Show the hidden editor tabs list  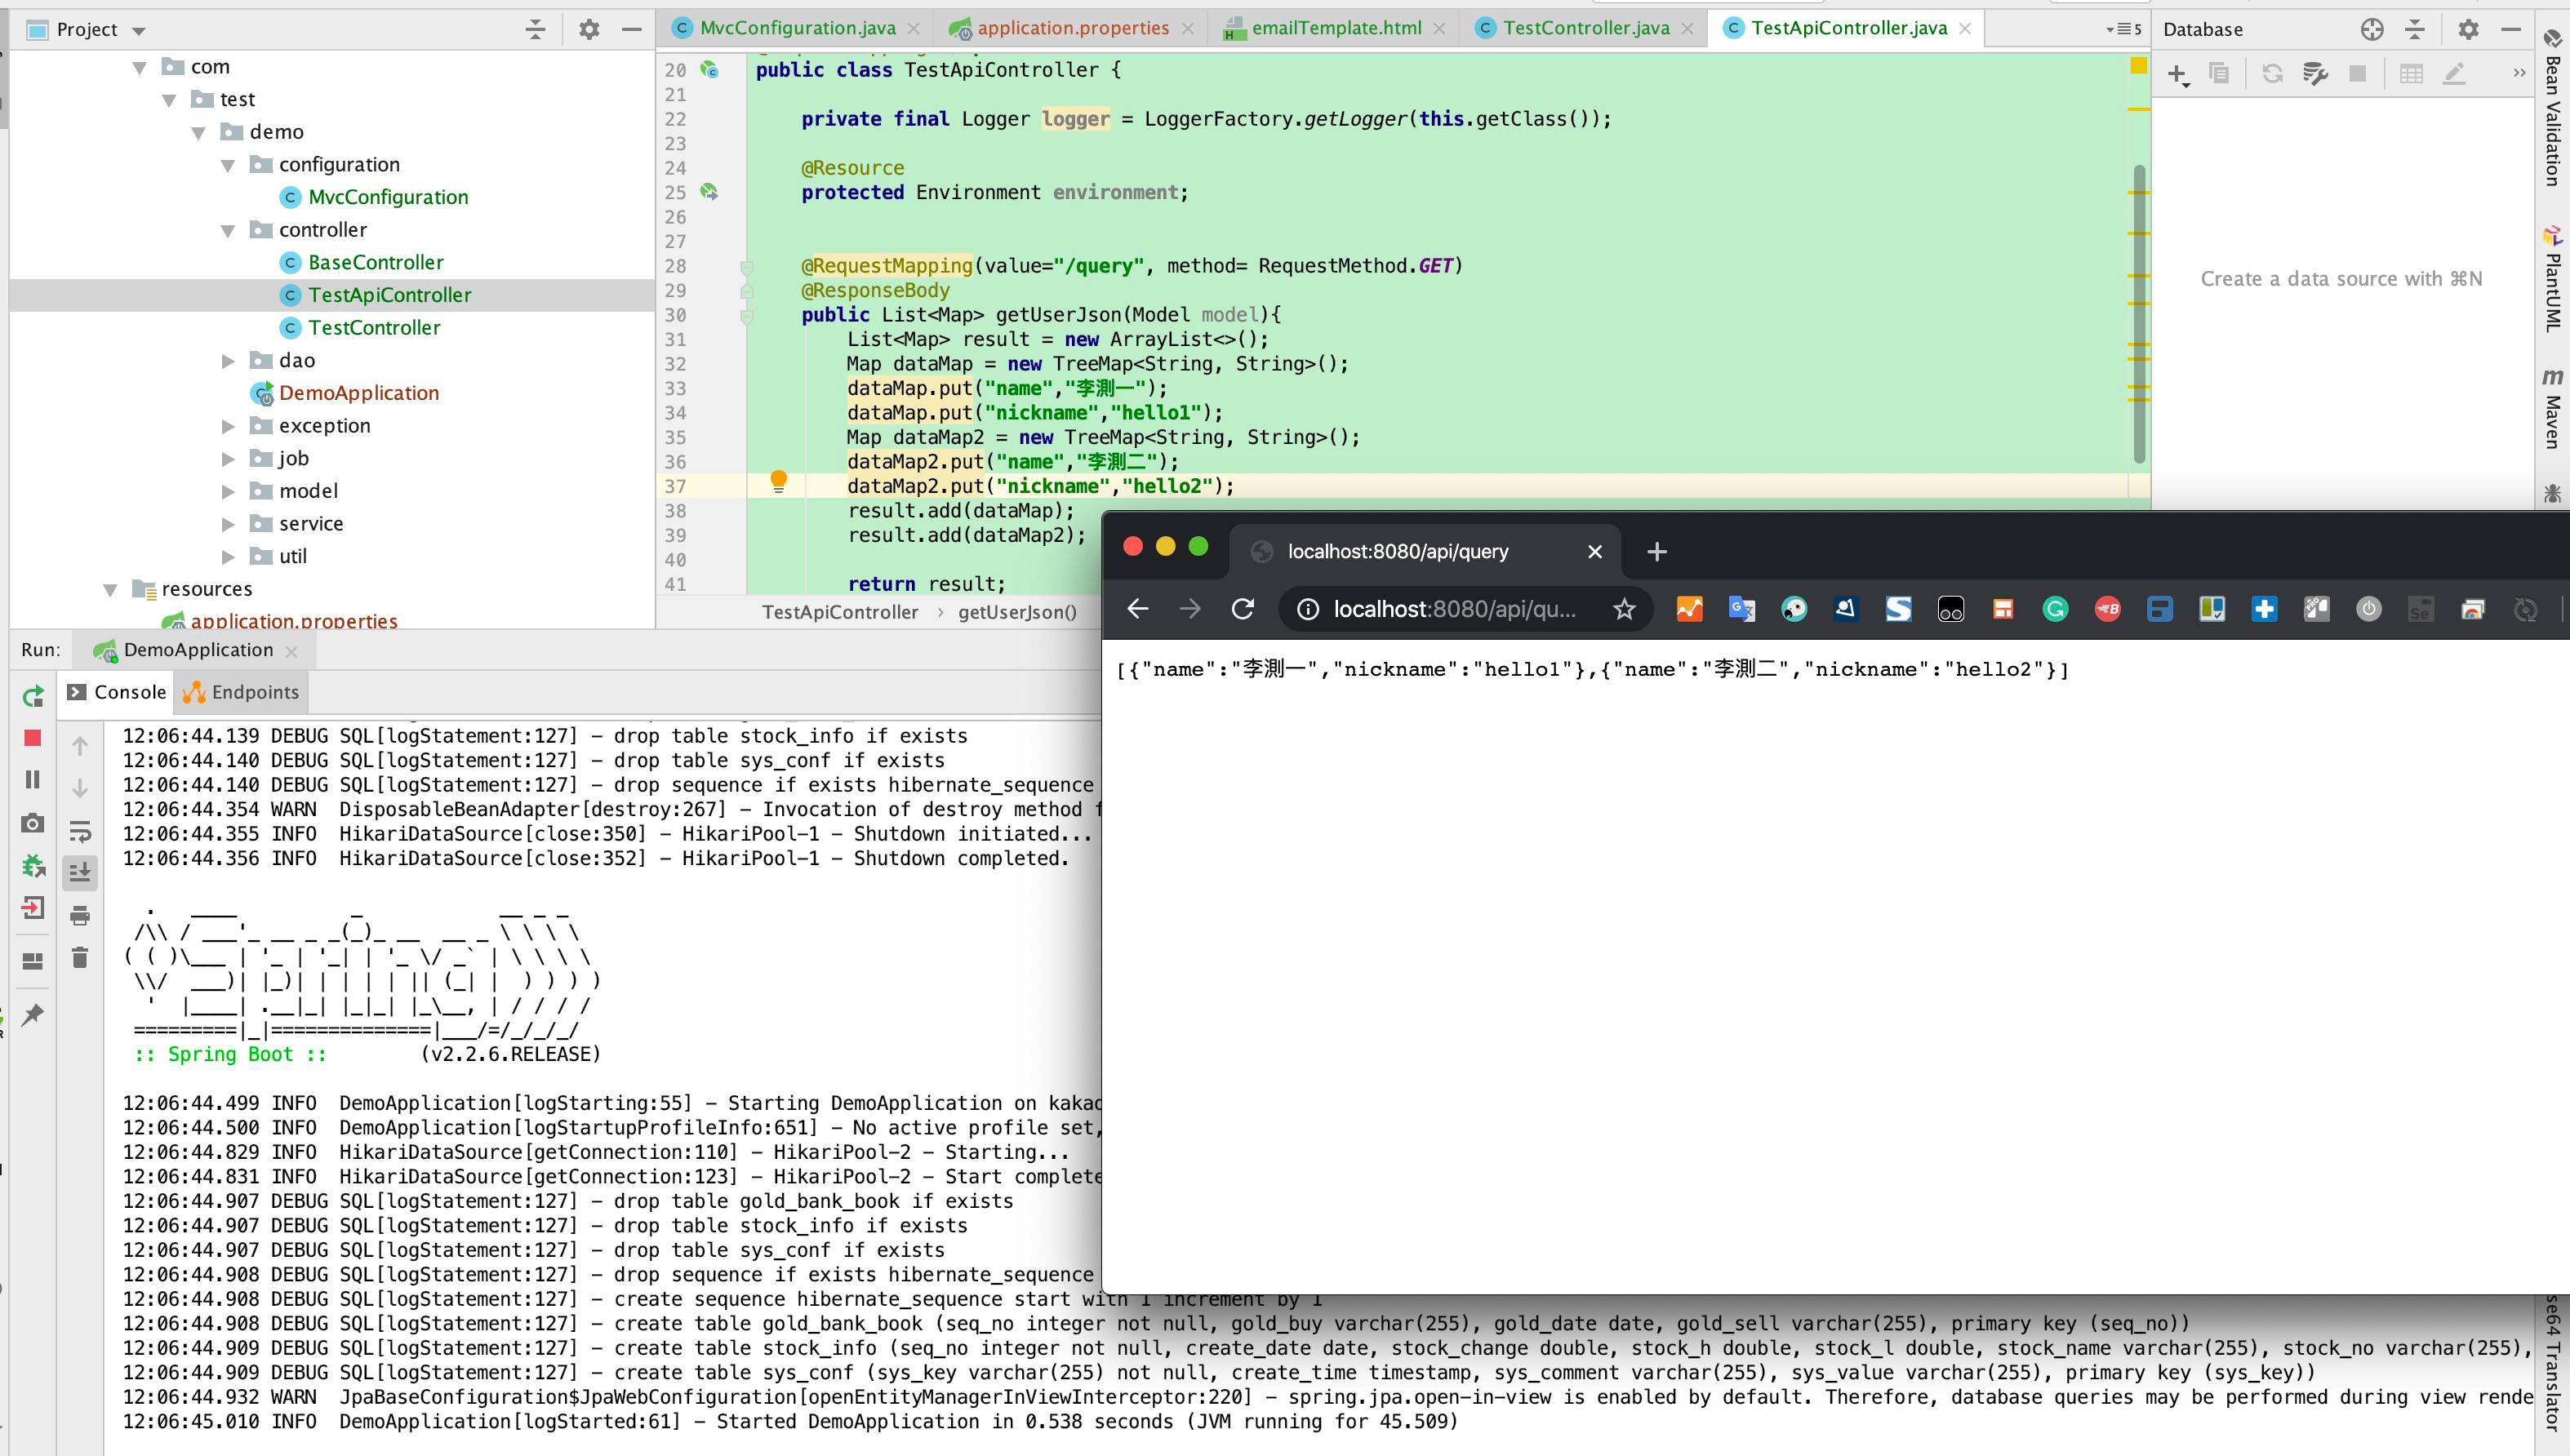(x=2123, y=29)
